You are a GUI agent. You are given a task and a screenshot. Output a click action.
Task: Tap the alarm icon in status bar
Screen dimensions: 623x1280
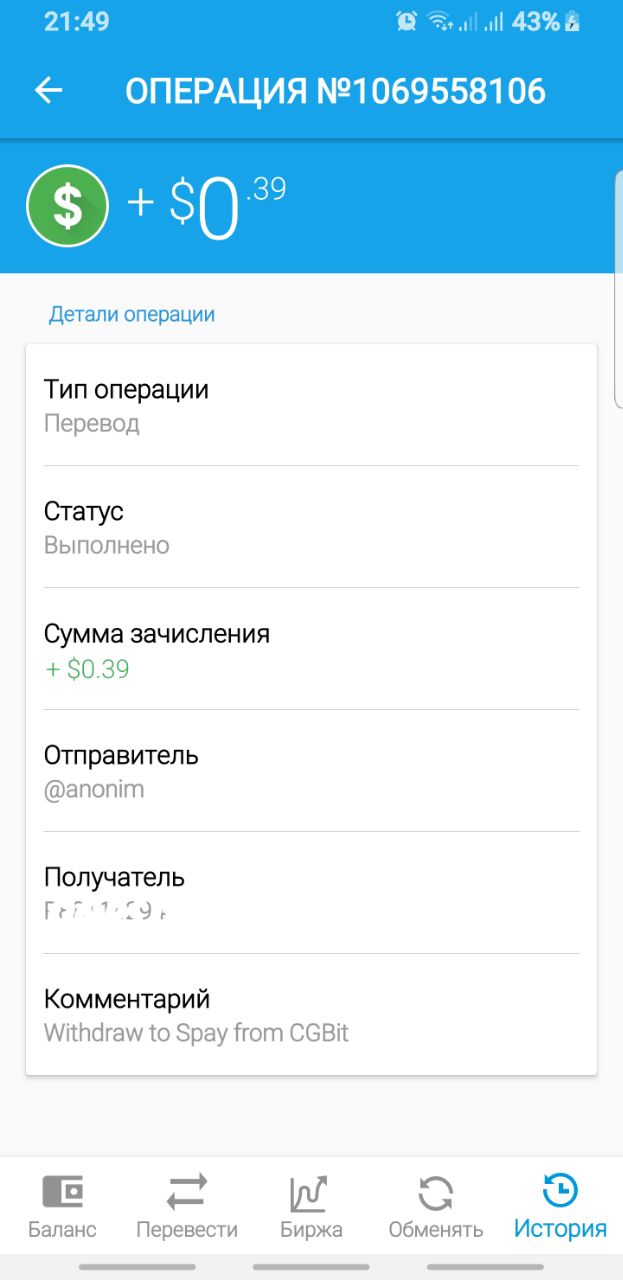[x=406, y=21]
